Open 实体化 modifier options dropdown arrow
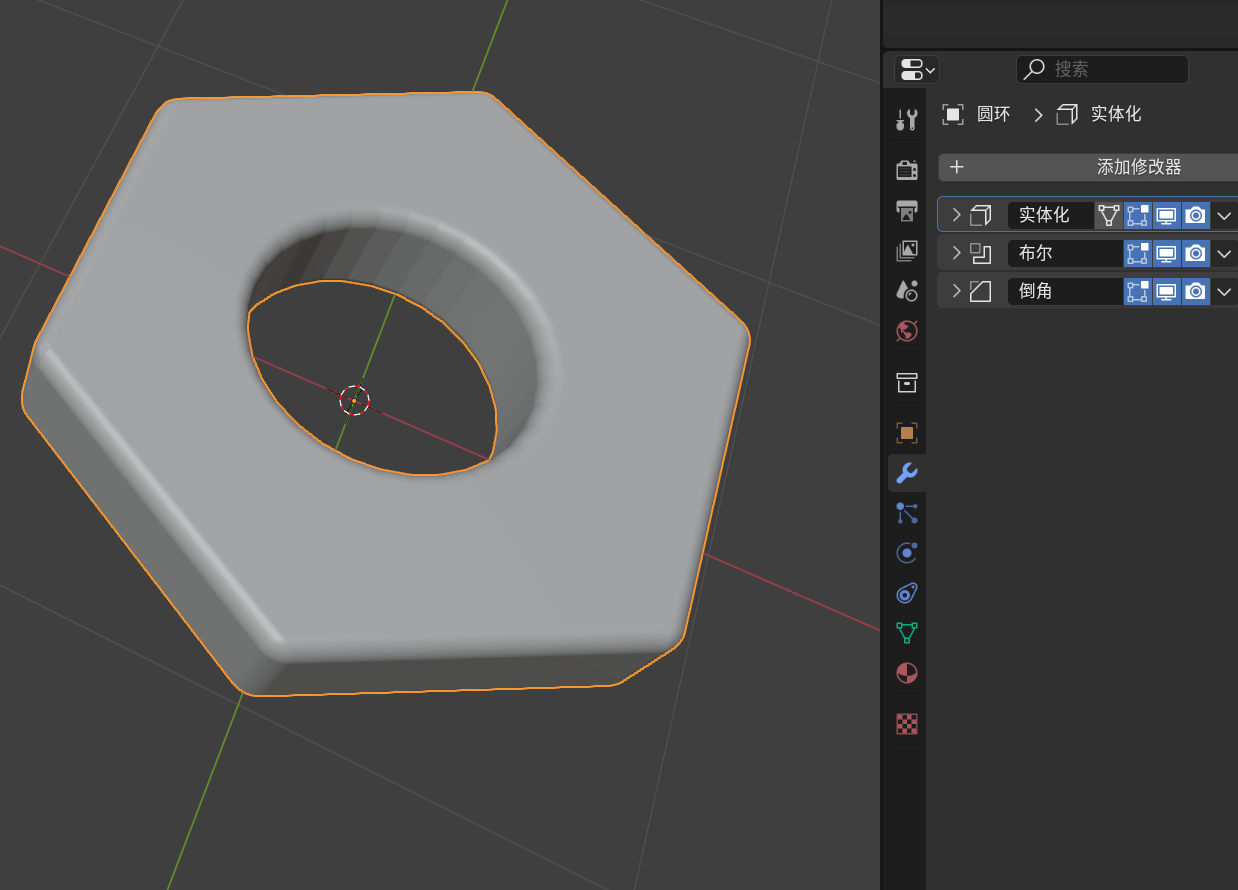The height and width of the screenshot is (890, 1238). click(1224, 215)
